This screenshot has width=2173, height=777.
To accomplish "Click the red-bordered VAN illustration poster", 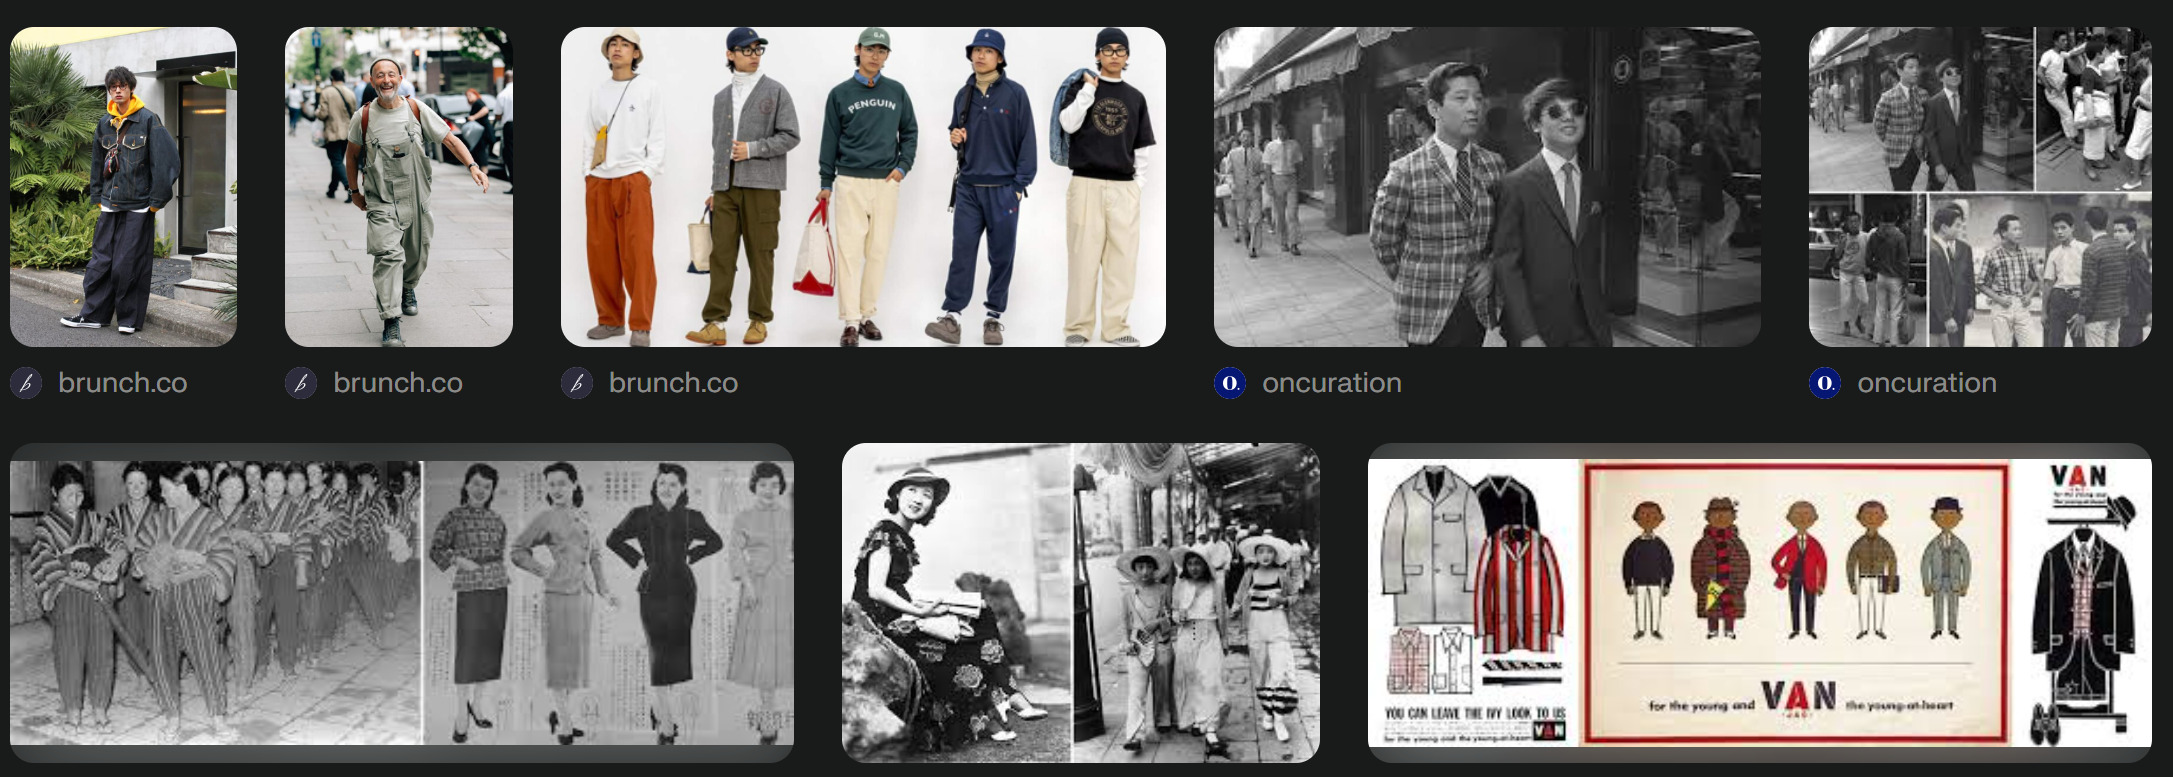I will coord(1797,602).
